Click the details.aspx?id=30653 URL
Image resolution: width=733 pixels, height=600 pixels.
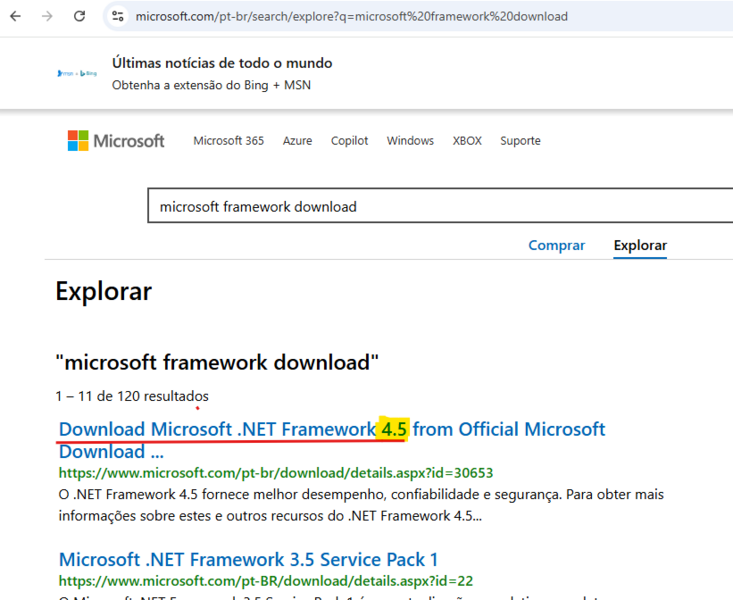[x=276, y=473]
